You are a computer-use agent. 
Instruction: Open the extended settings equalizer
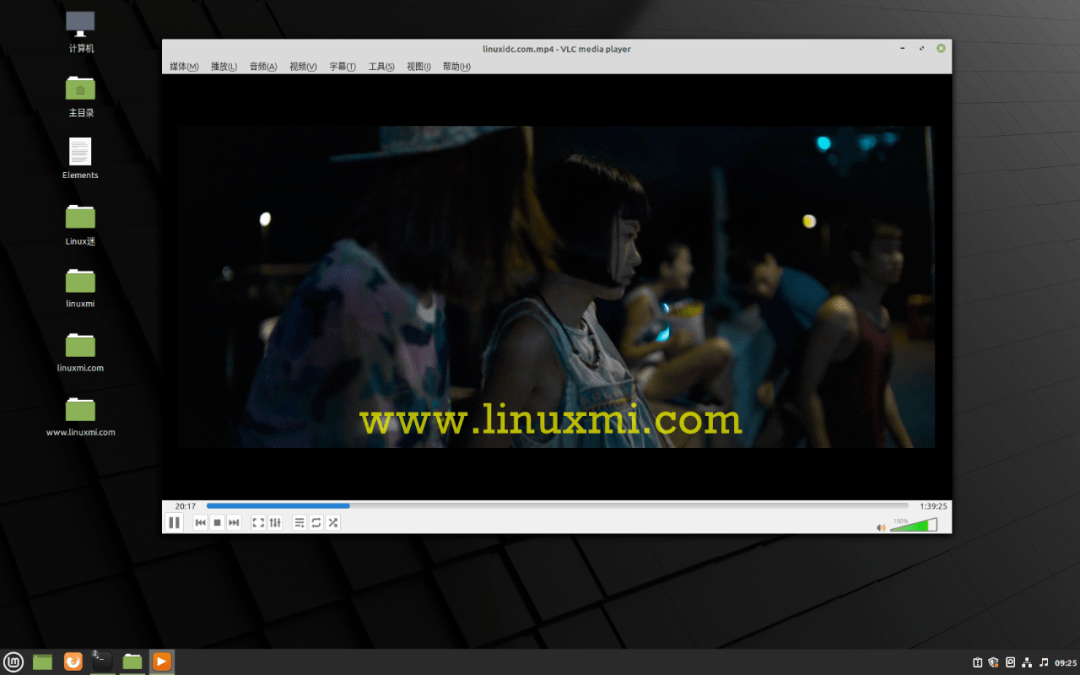[x=276, y=522]
